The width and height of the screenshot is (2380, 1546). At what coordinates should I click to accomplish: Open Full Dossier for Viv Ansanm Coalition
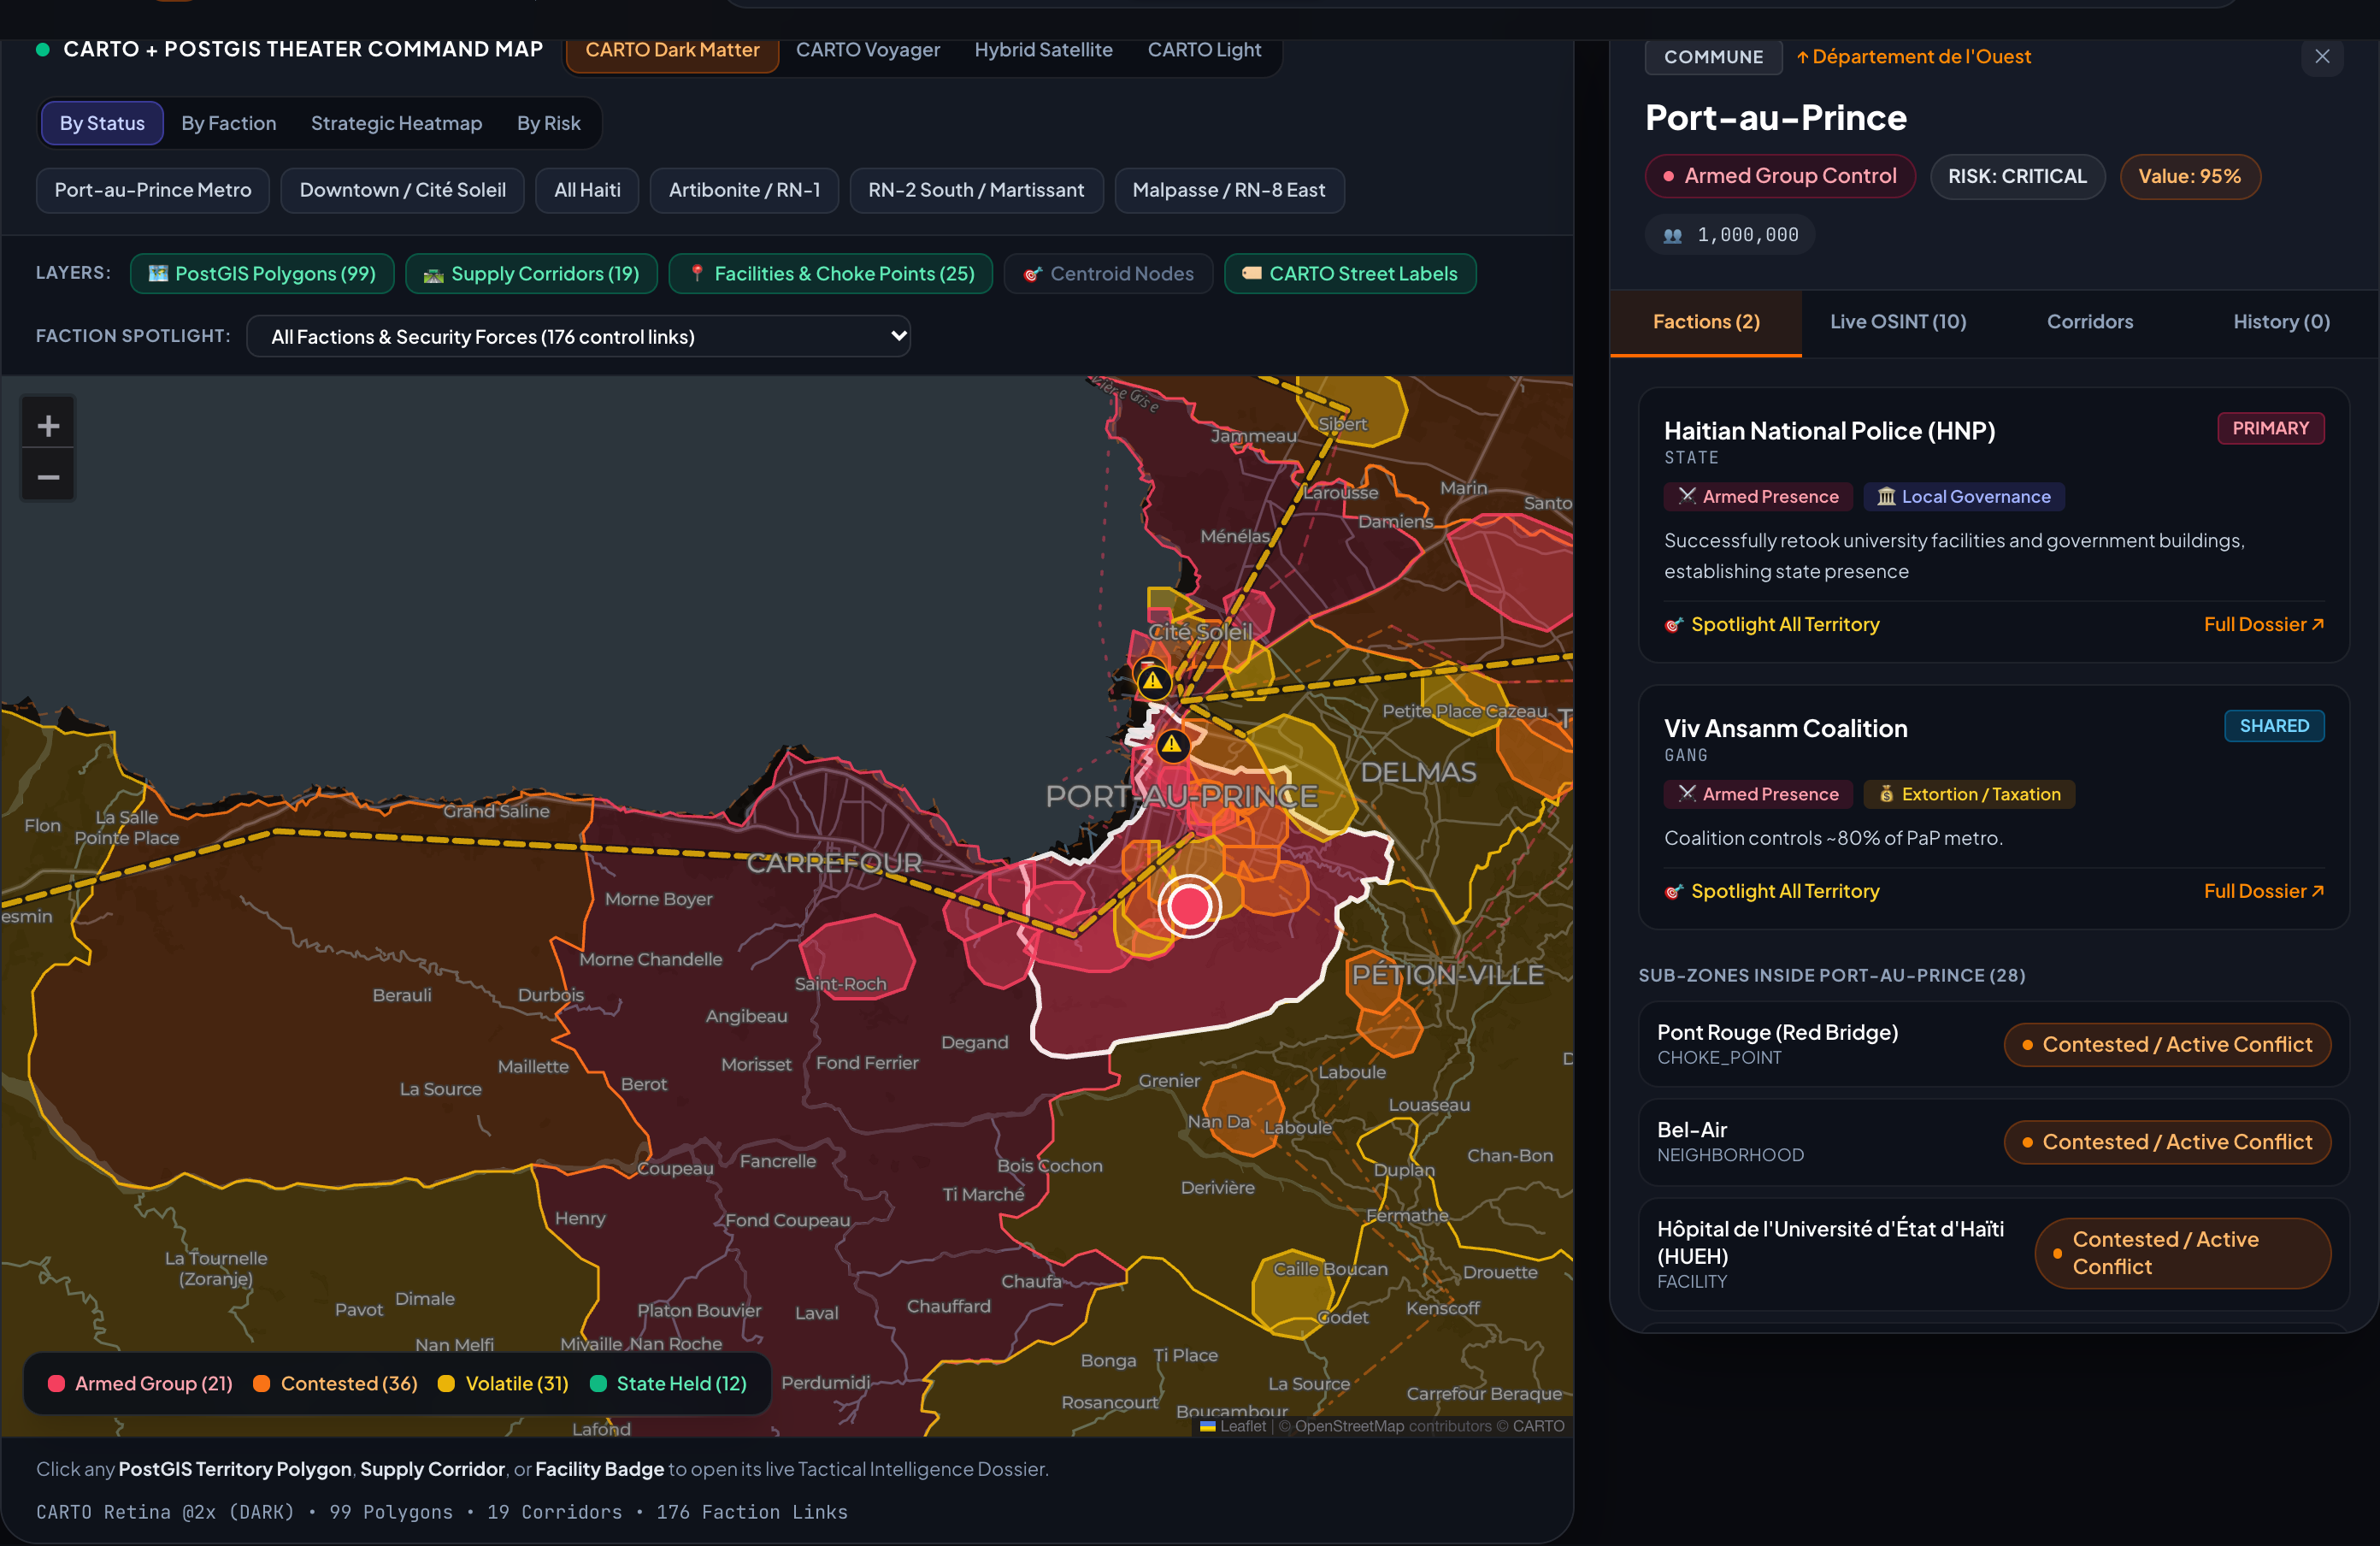pyautogui.click(x=2264, y=892)
